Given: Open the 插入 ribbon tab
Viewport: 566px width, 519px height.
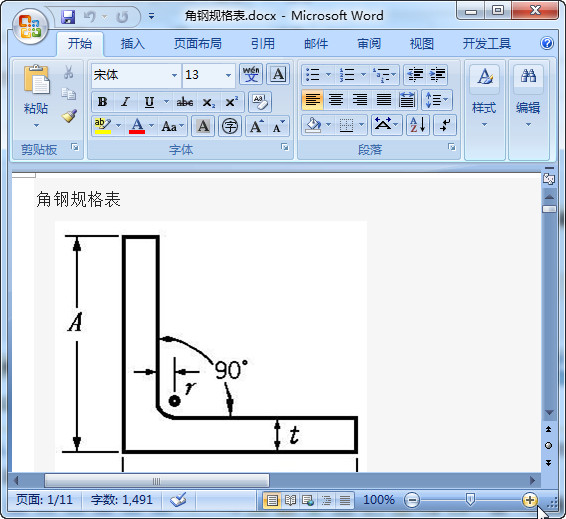Looking at the screenshot, I should (x=132, y=44).
